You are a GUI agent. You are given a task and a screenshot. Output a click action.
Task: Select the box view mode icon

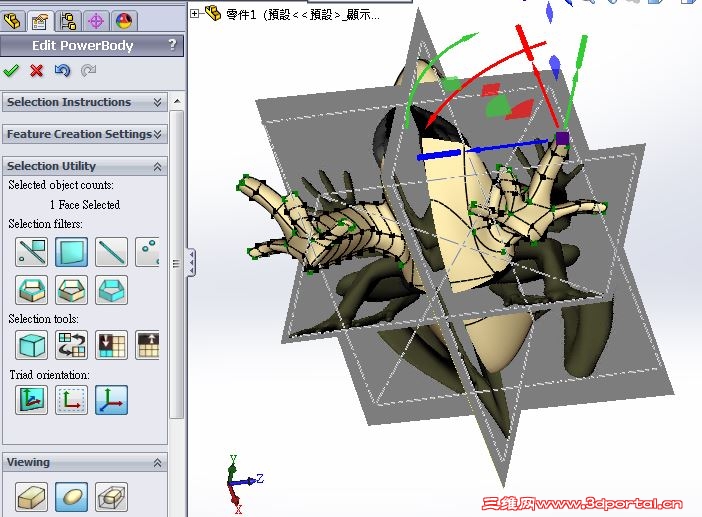point(31,497)
